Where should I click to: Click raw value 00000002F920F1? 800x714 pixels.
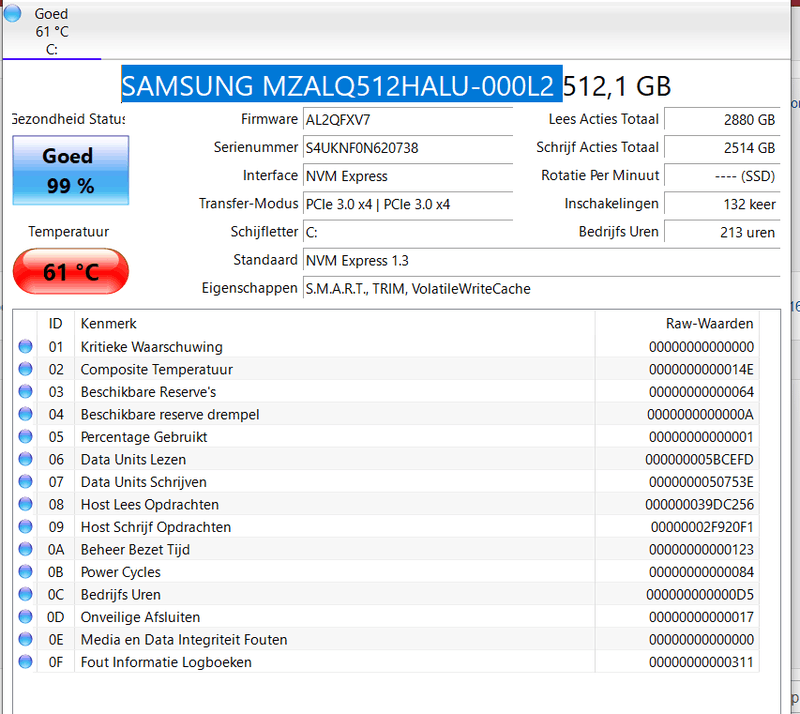pos(702,527)
